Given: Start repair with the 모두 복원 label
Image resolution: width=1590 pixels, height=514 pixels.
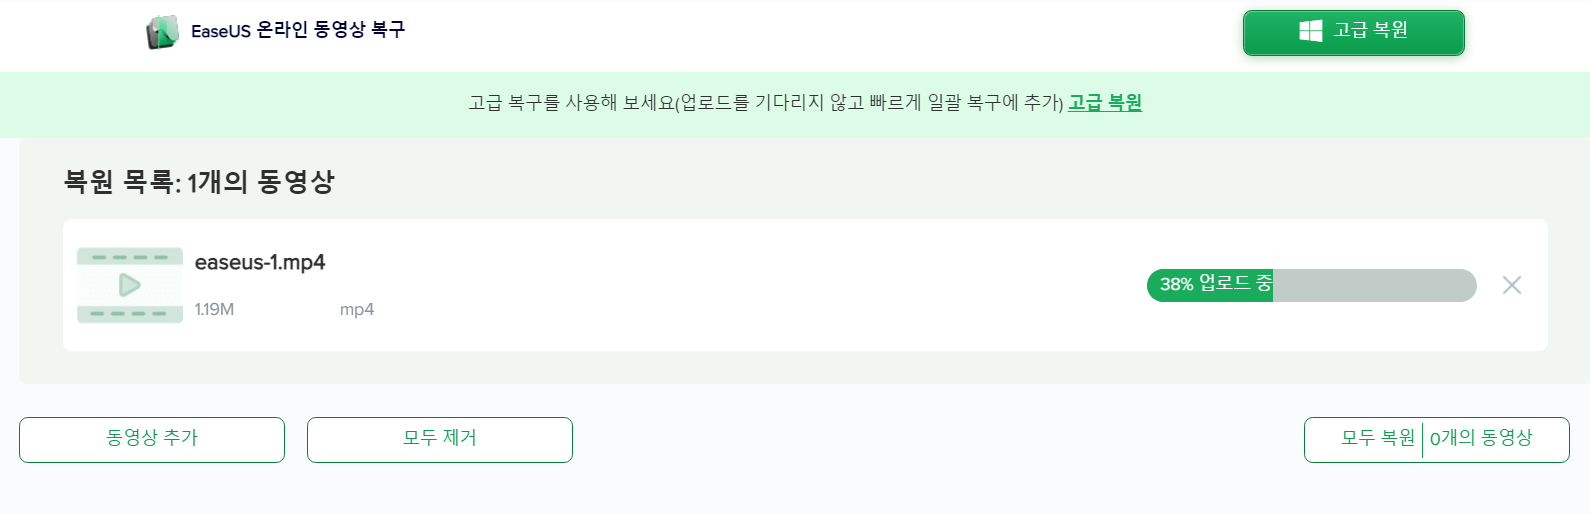Looking at the screenshot, I should pyautogui.click(x=1377, y=439).
